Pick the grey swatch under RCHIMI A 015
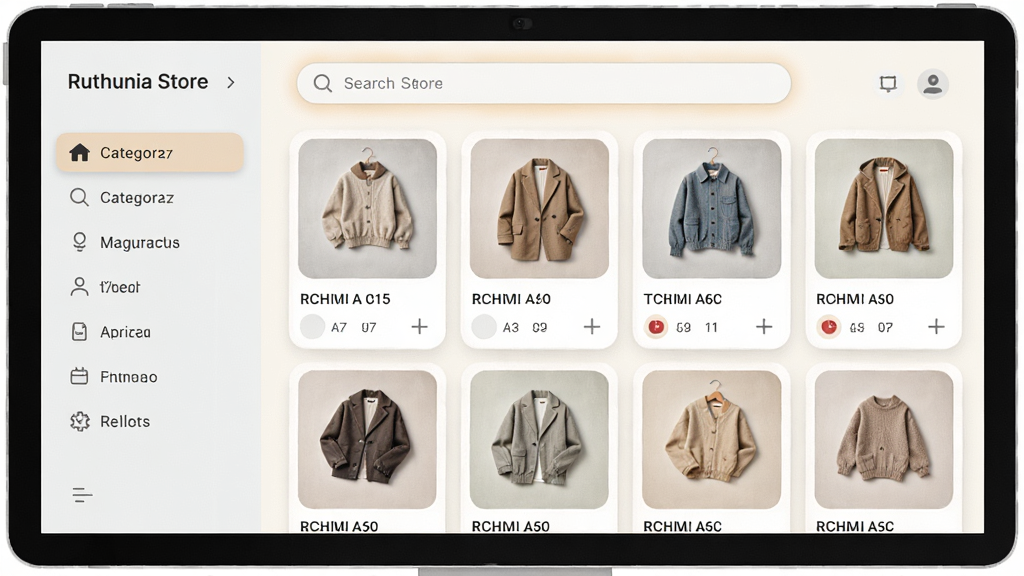This screenshot has height=576, width=1024. 312,327
